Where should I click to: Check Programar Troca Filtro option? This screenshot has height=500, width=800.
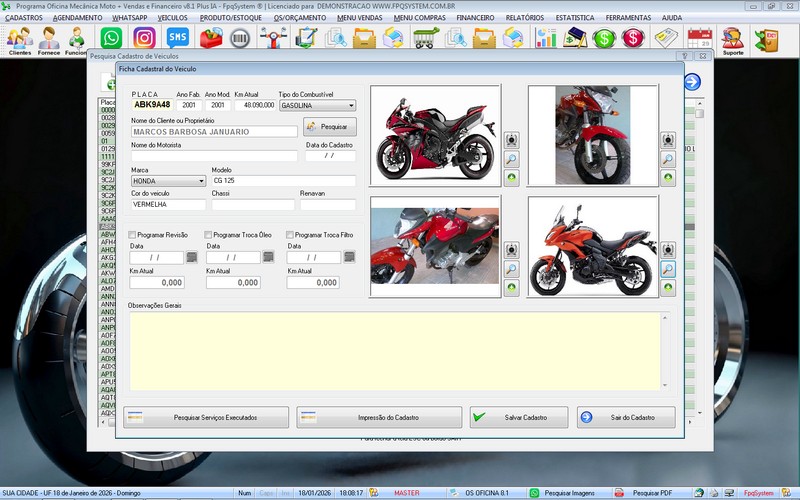291,234
